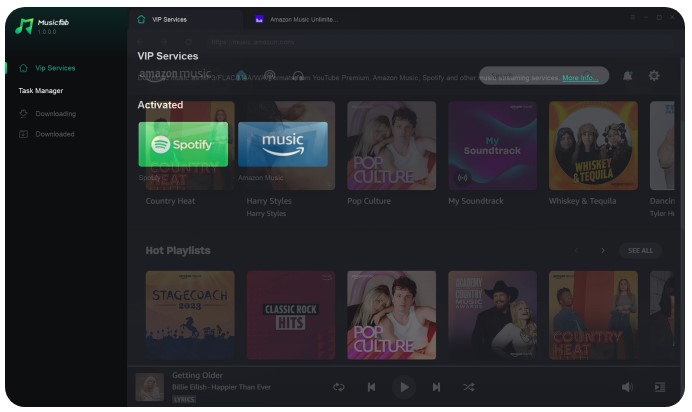The height and width of the screenshot is (412, 692).
Task: Click the Getting Older song title
Action: click(197, 375)
